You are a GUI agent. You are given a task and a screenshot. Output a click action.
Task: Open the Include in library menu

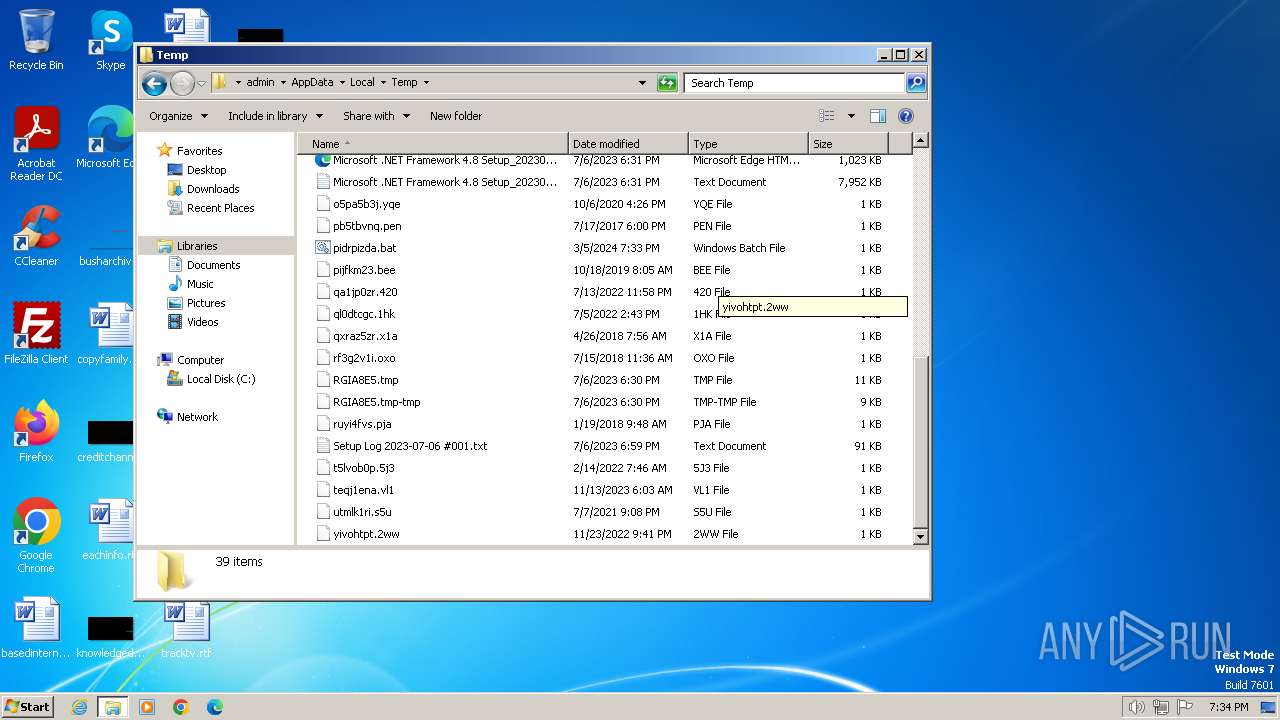(274, 116)
